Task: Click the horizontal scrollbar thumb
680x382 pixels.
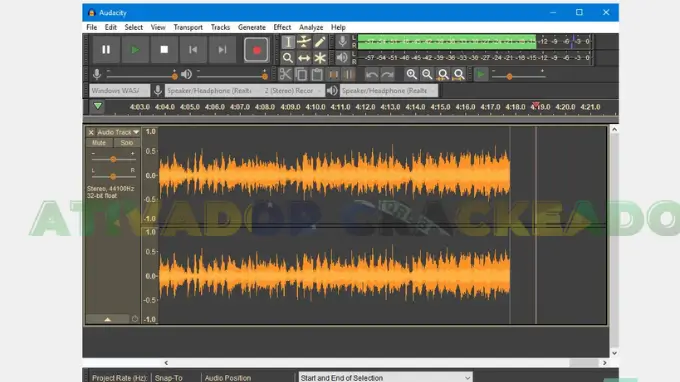Action: (584, 362)
